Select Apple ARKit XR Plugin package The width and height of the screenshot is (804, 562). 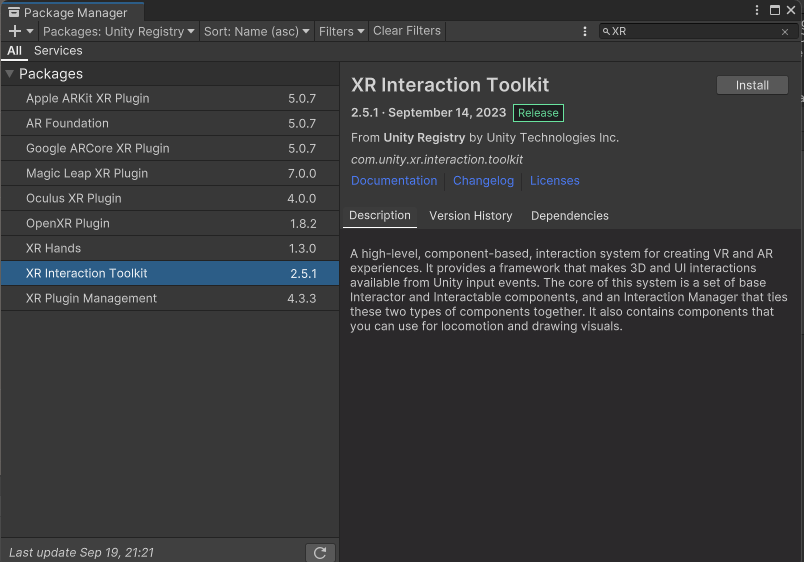[170, 98]
